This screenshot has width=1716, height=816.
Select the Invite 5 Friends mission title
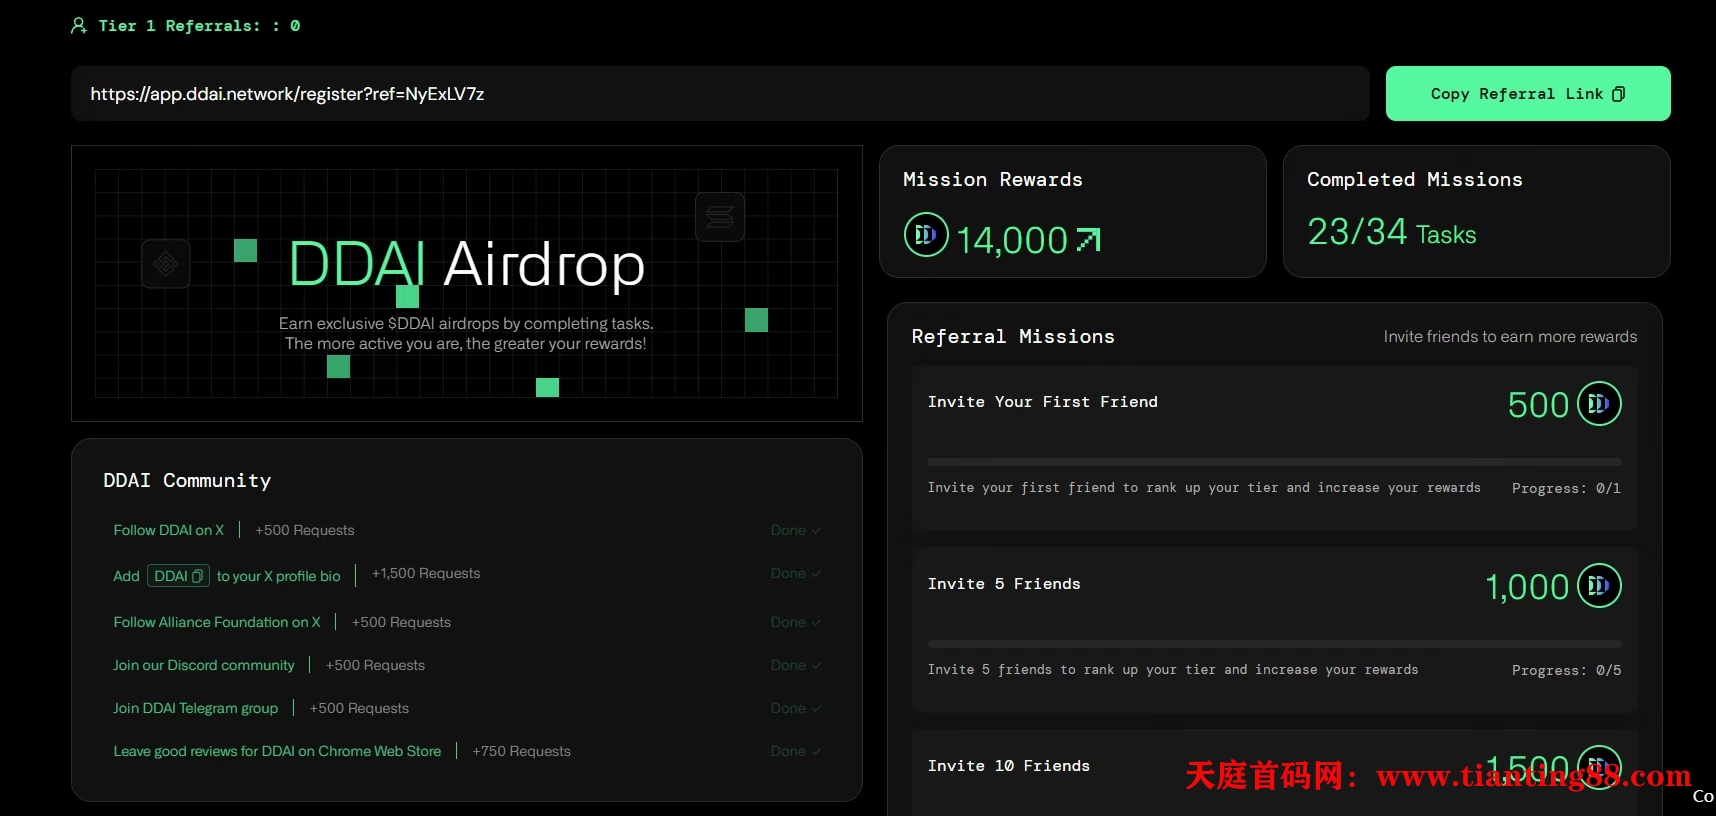coord(1004,584)
